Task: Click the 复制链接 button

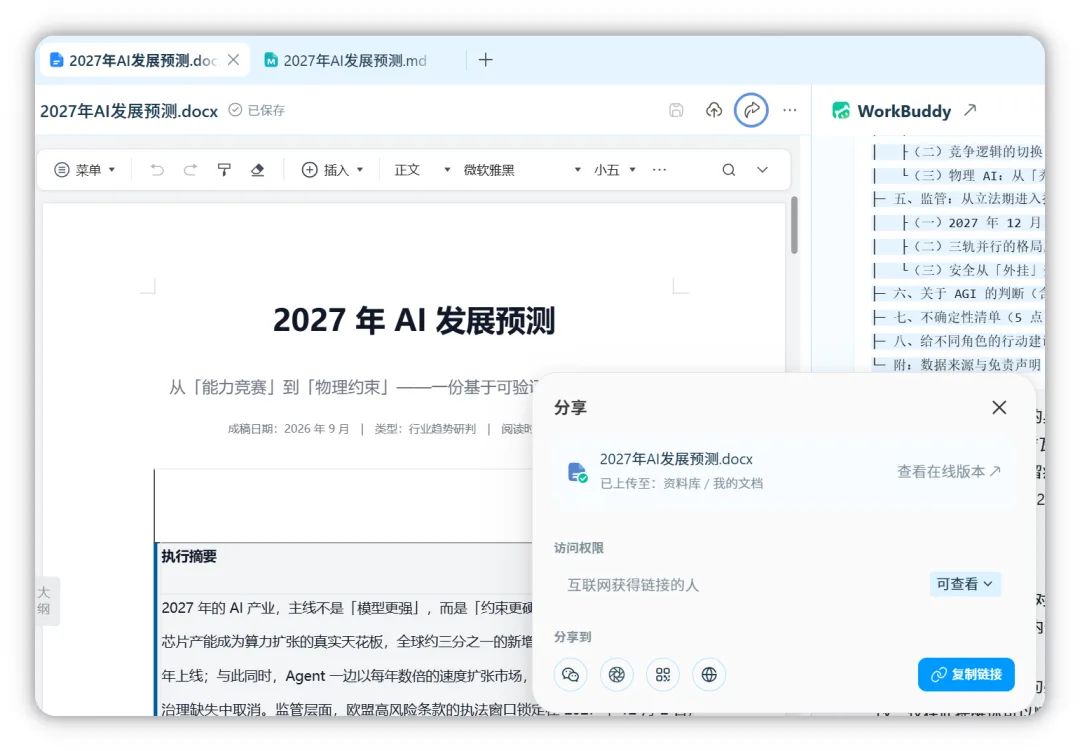Action: point(966,675)
